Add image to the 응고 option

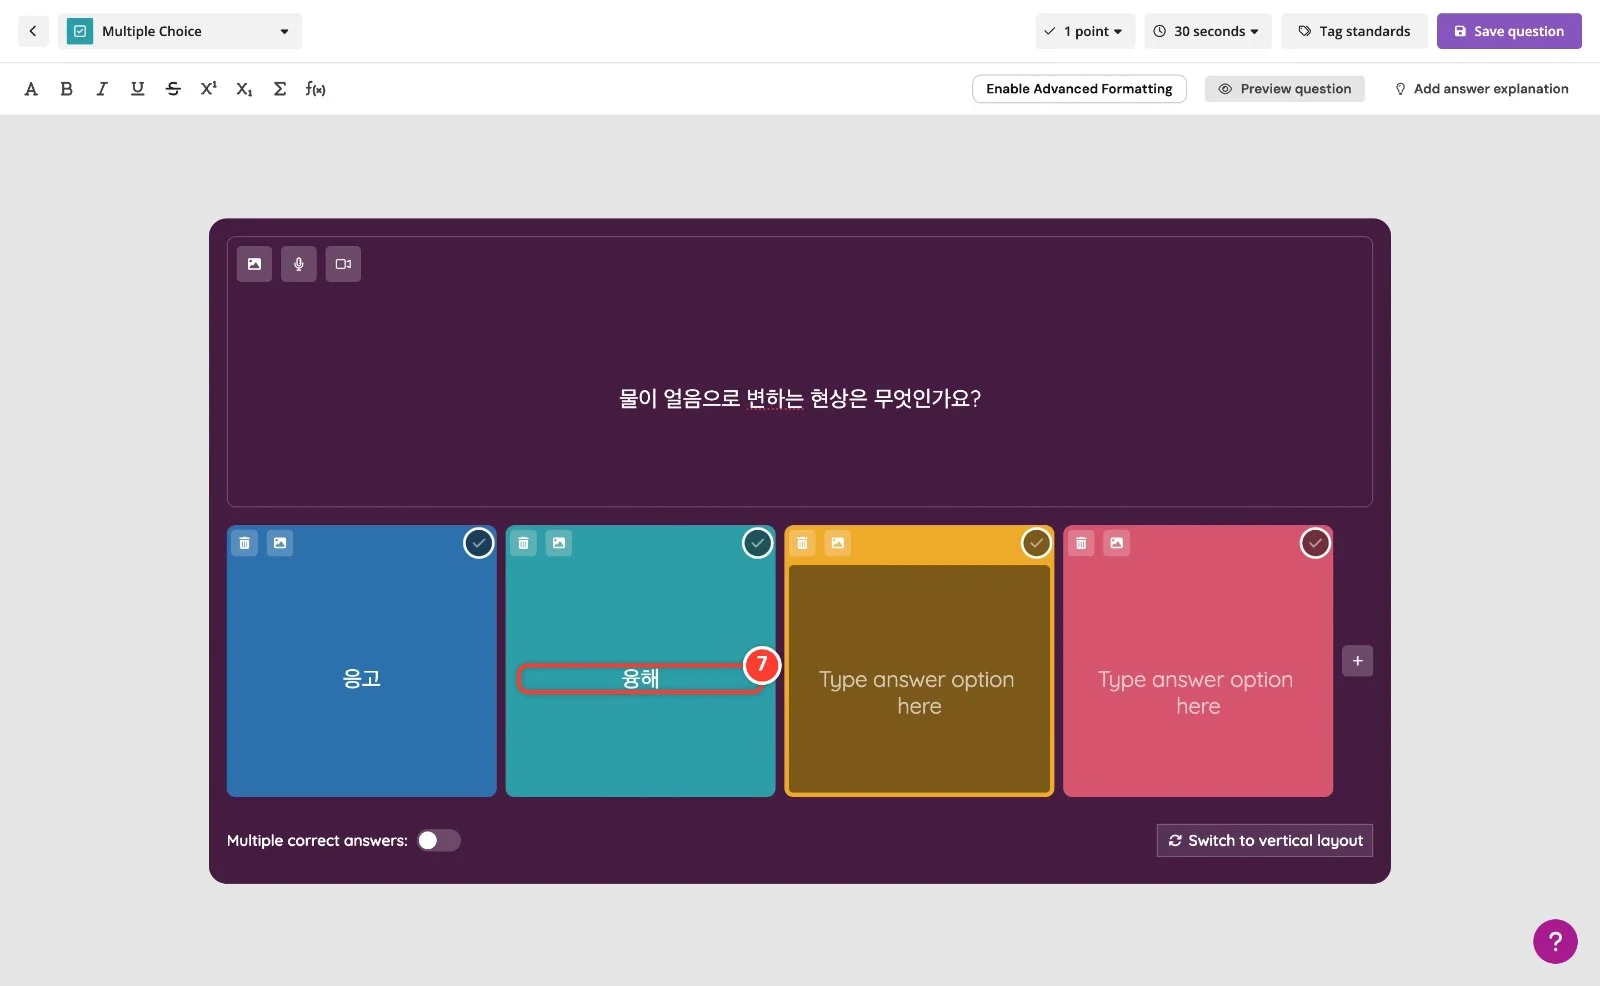click(x=280, y=543)
